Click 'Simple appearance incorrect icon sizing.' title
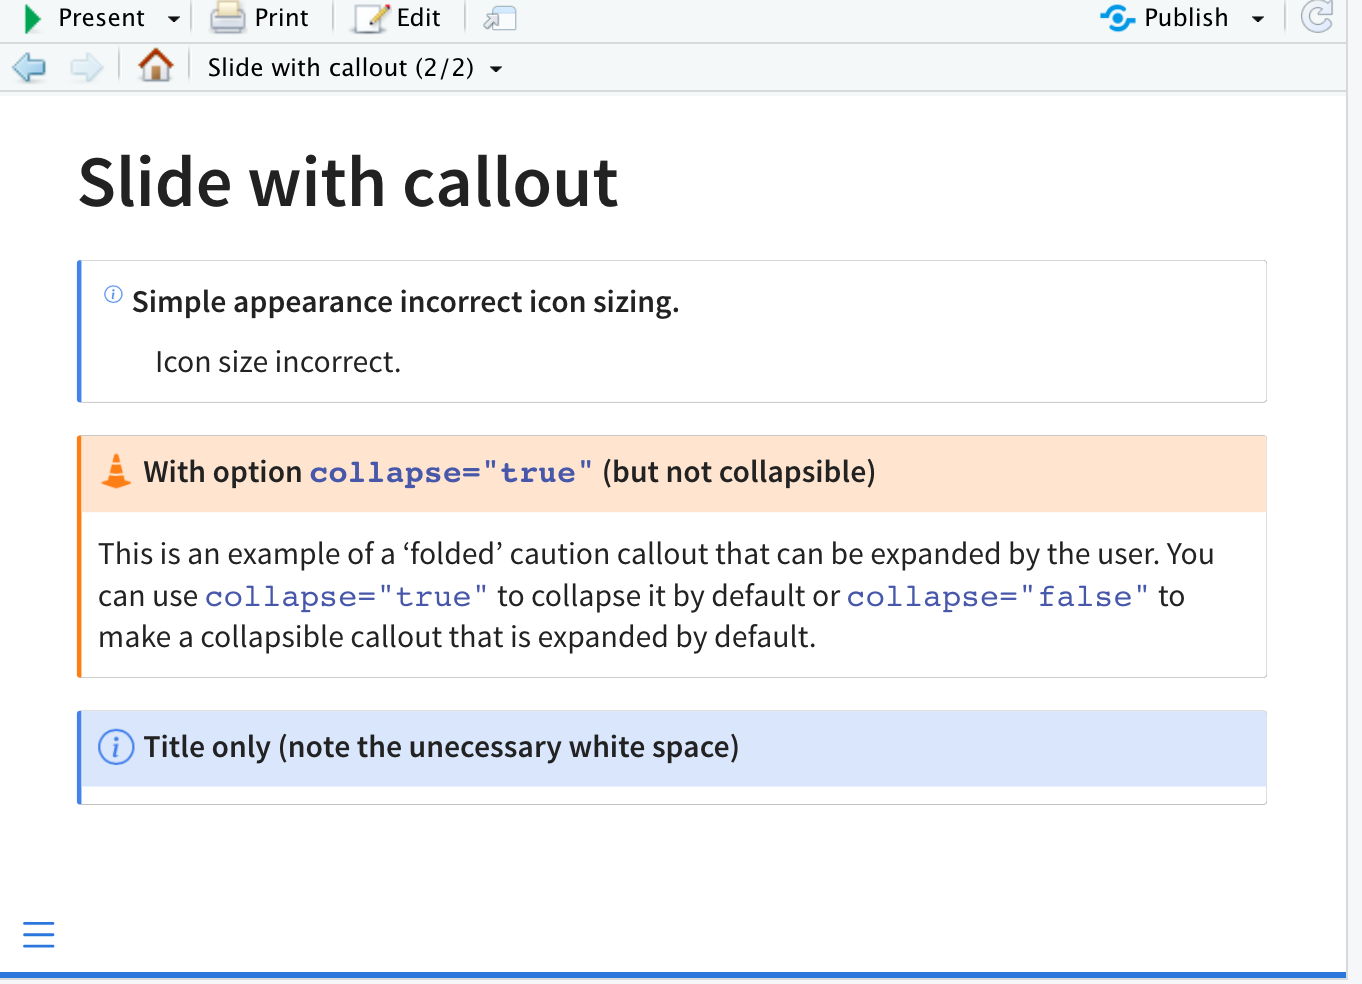The height and width of the screenshot is (984, 1362). [x=405, y=302]
